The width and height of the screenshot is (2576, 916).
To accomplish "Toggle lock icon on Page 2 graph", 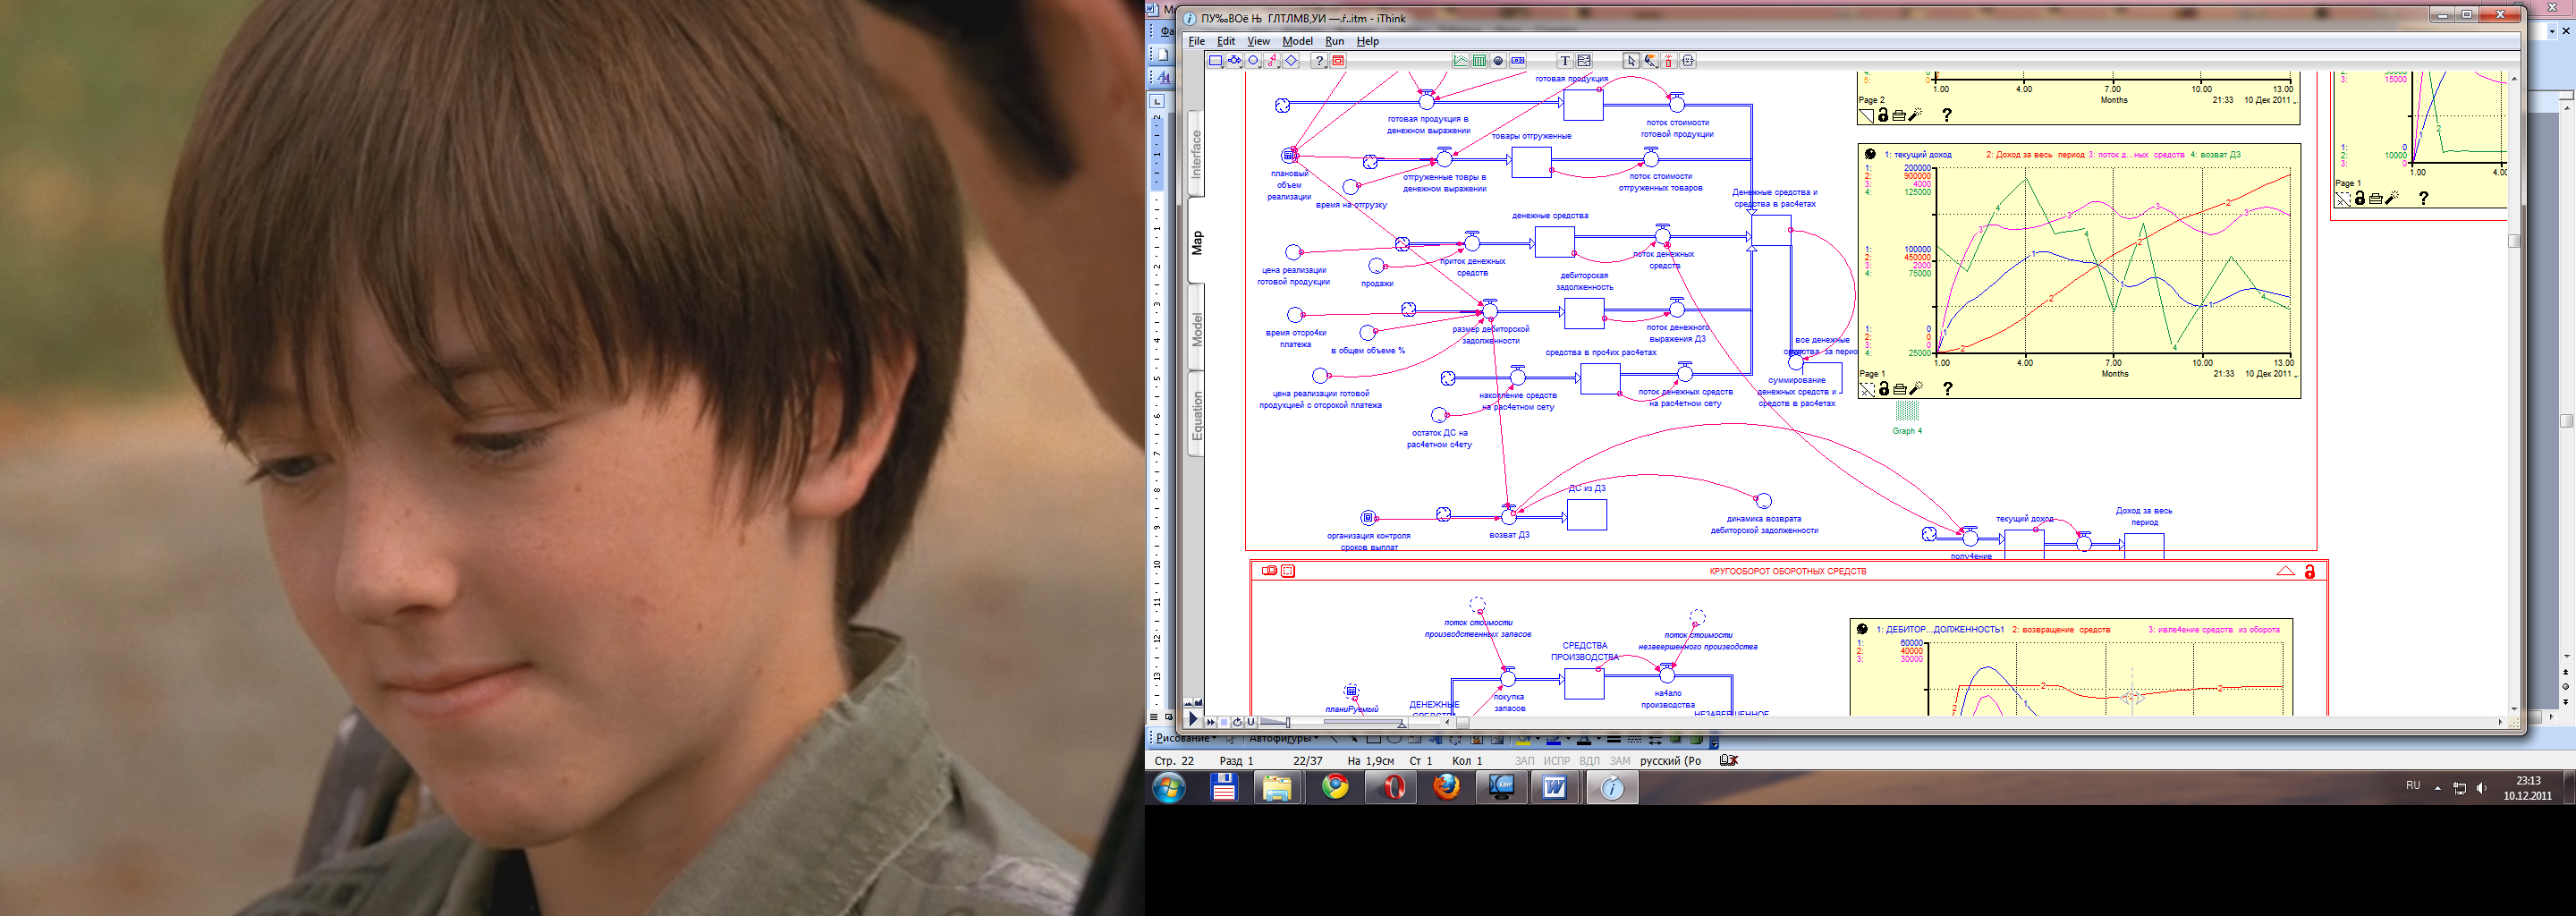I will click(x=1883, y=115).
